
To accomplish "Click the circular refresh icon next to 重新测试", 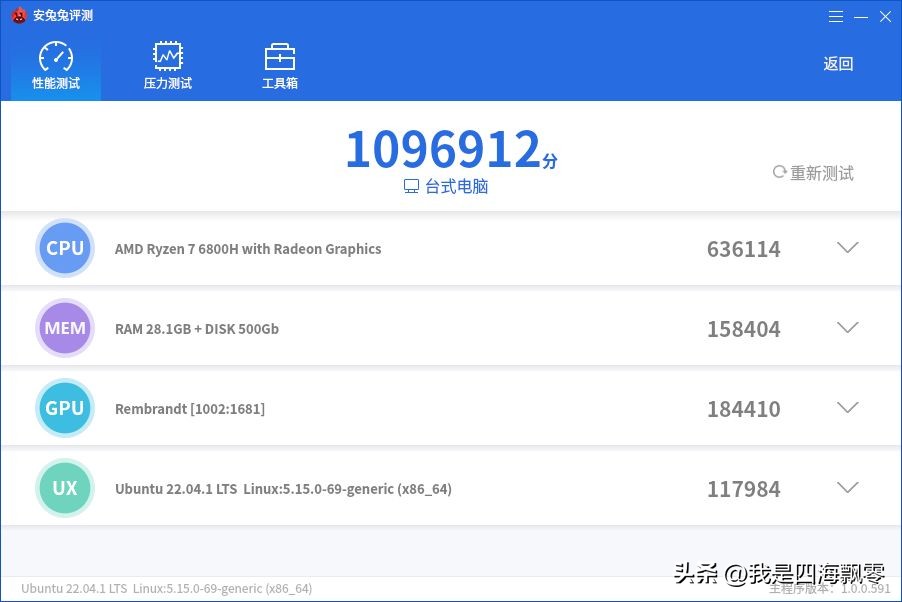I will pyautogui.click(x=779, y=172).
